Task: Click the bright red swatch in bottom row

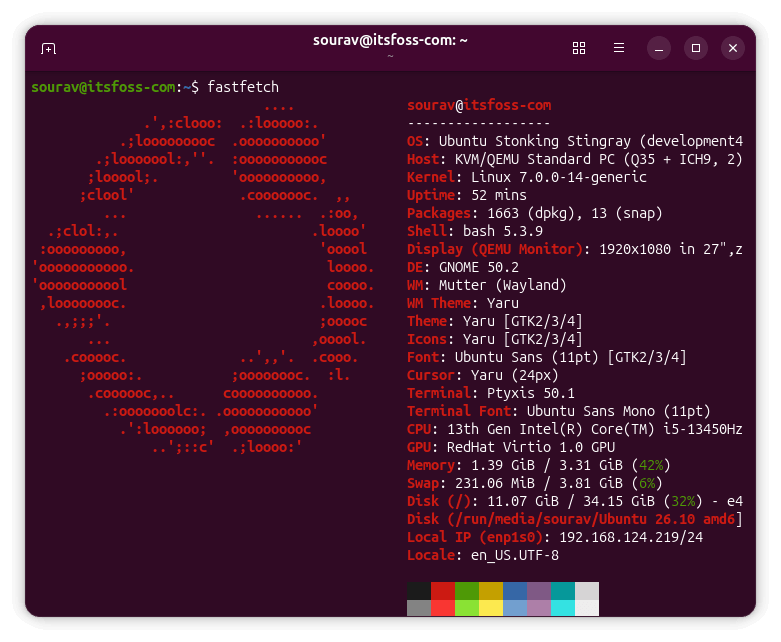Action: [443, 608]
